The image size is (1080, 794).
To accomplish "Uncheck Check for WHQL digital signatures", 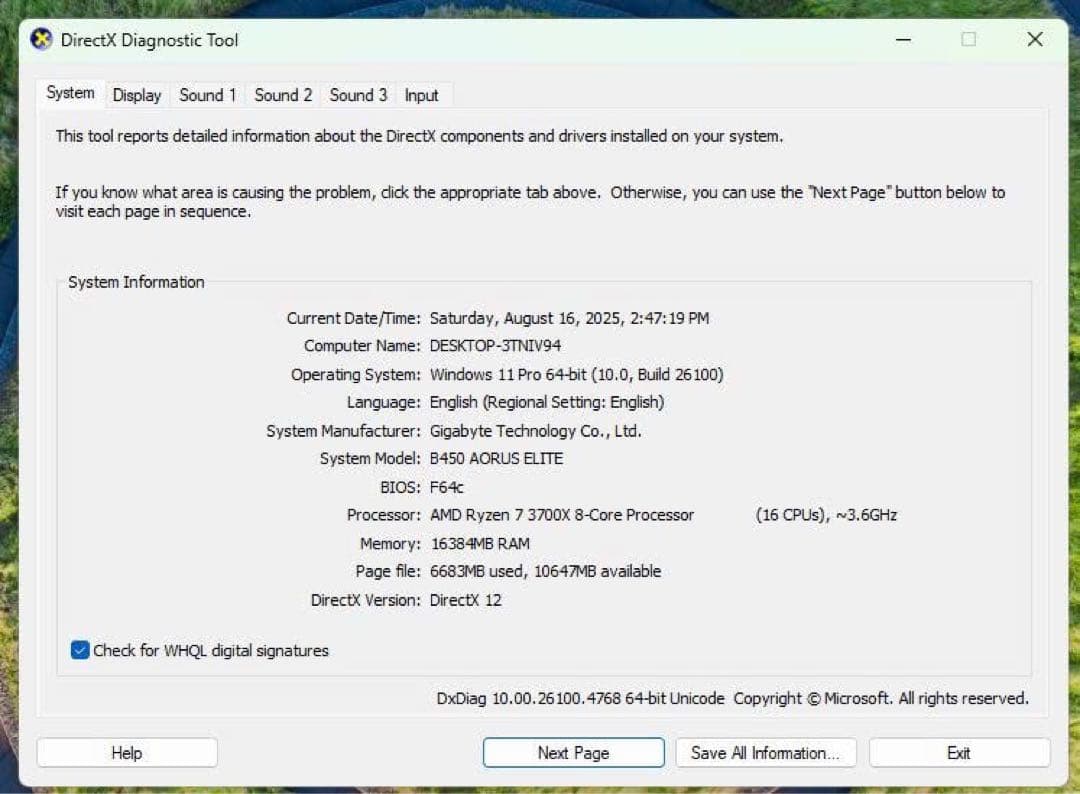I will pos(81,650).
